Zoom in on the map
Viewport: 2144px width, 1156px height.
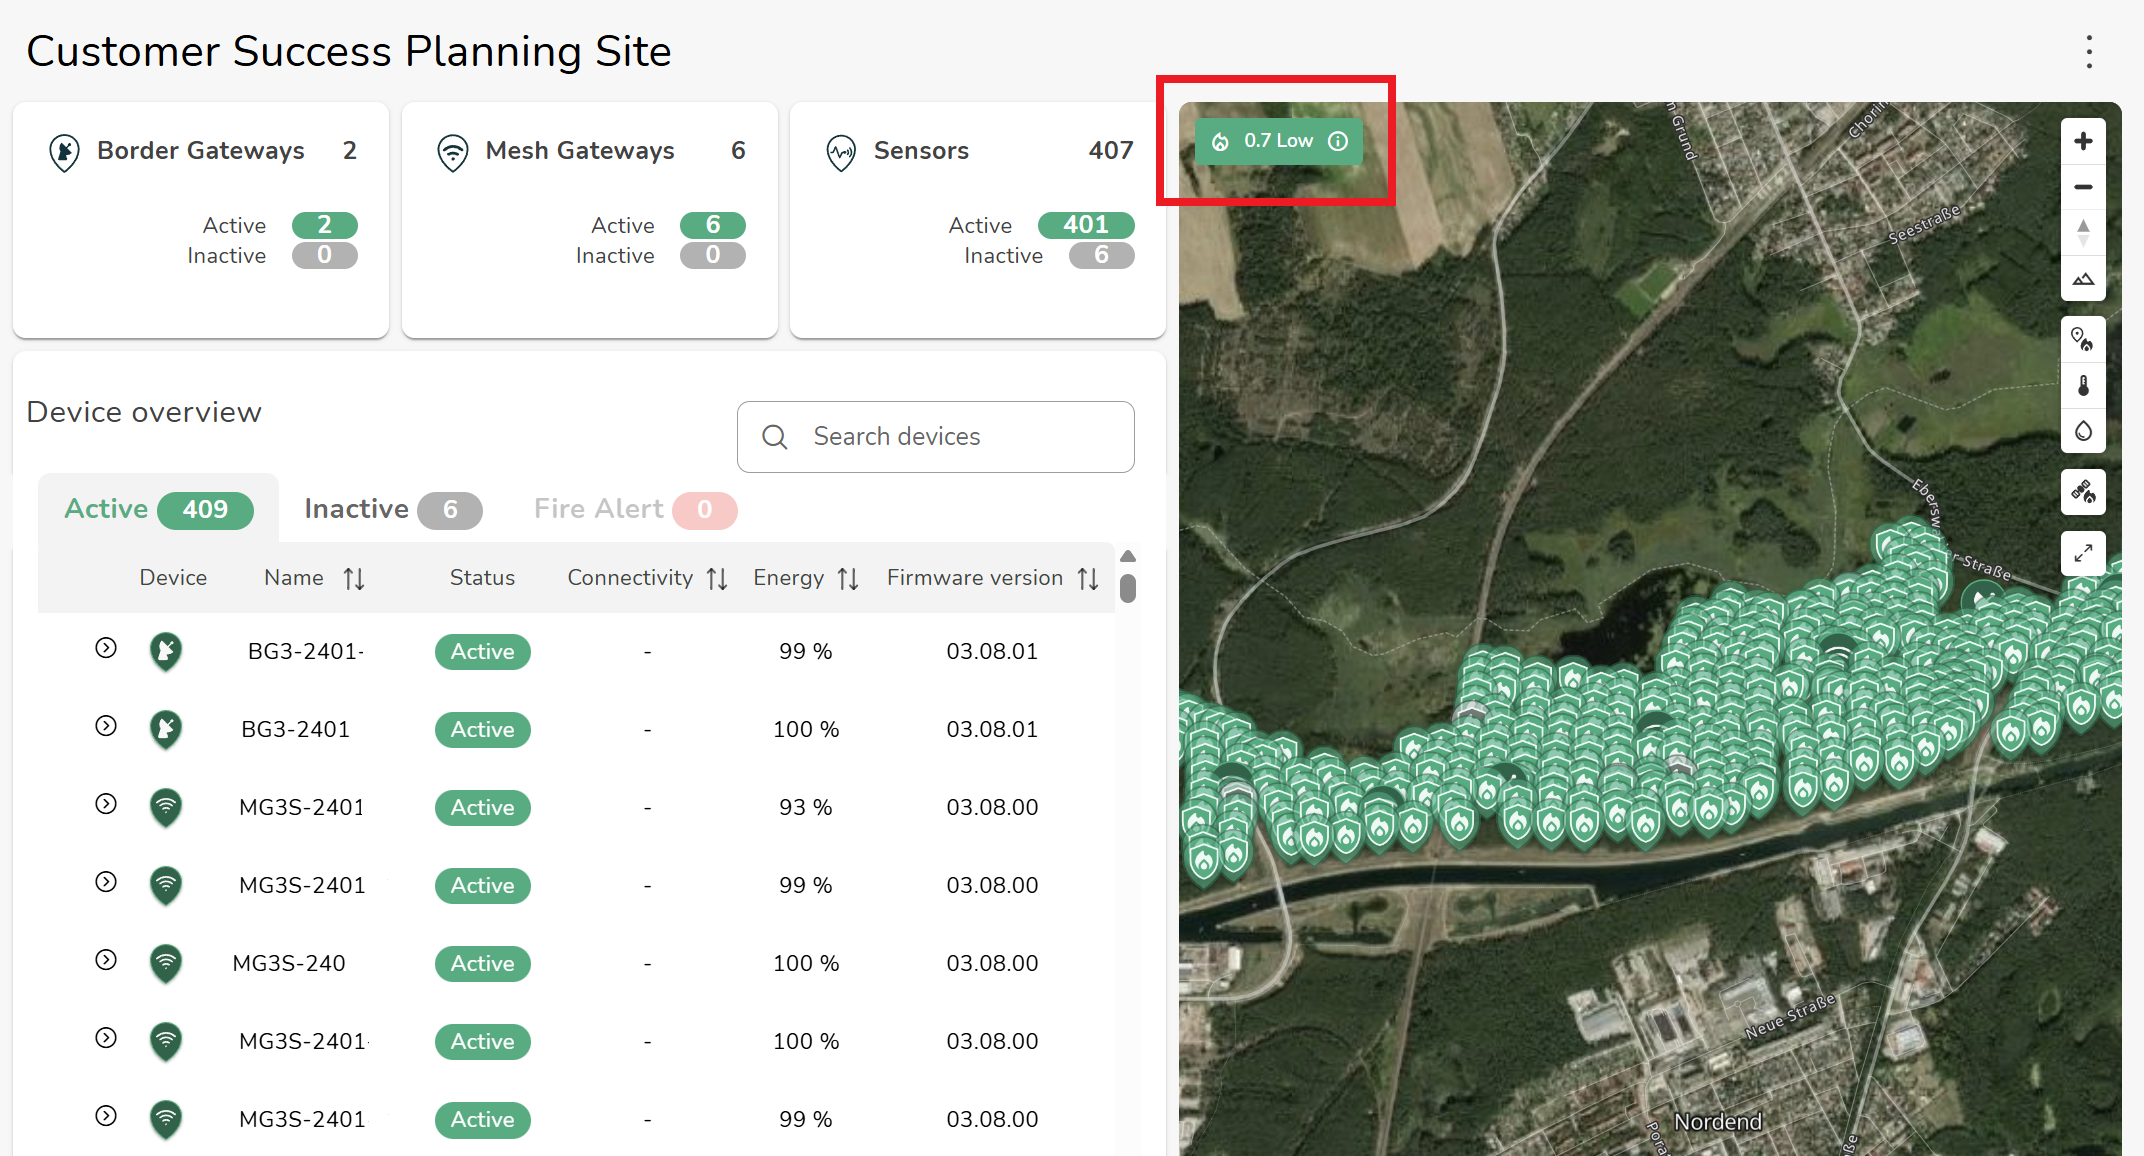(x=2083, y=141)
